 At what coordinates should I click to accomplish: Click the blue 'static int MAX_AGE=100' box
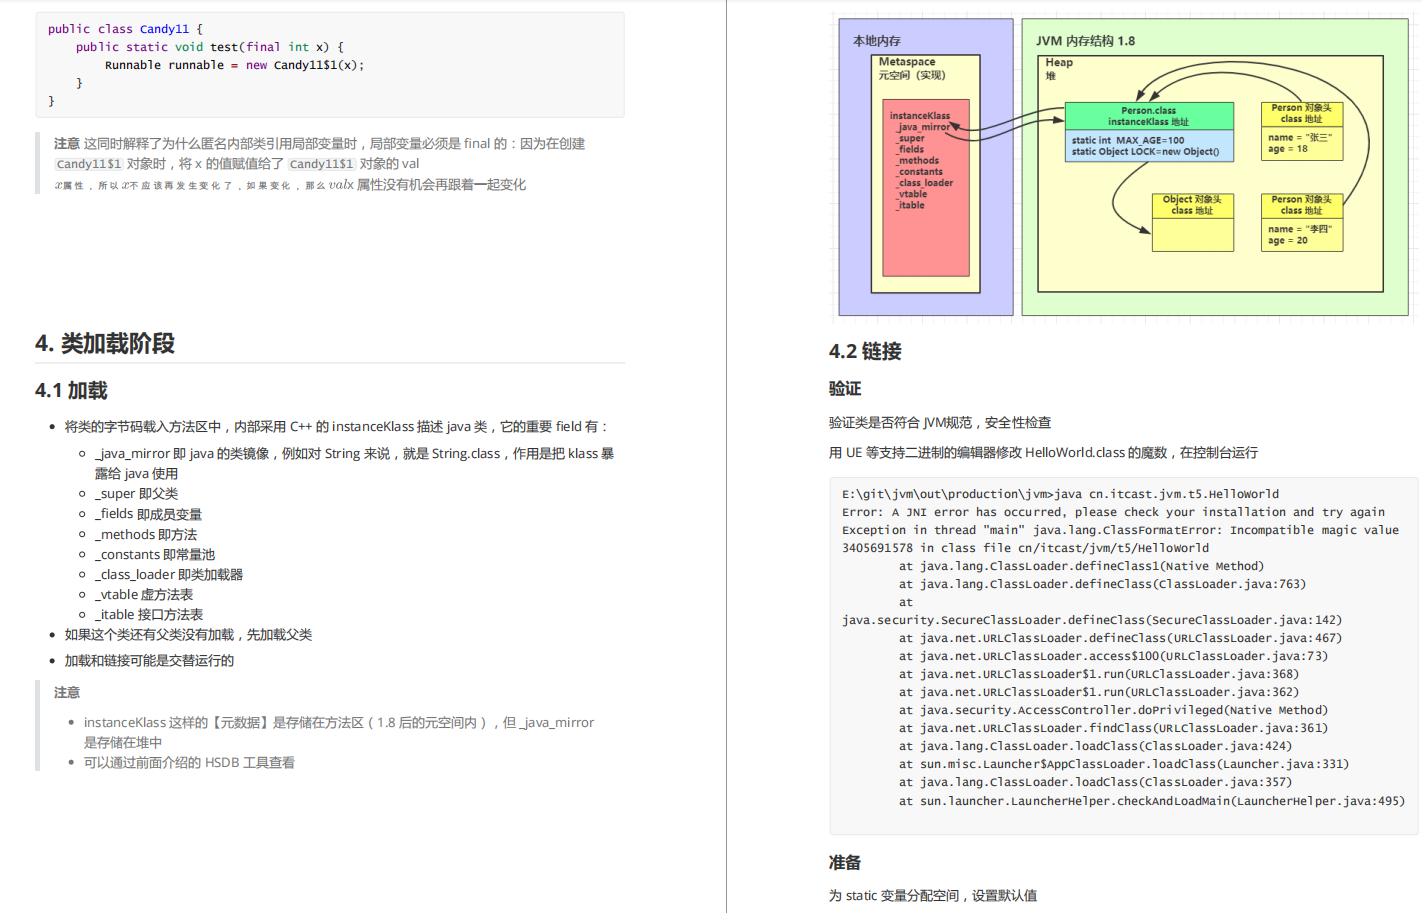pyautogui.click(x=1148, y=146)
